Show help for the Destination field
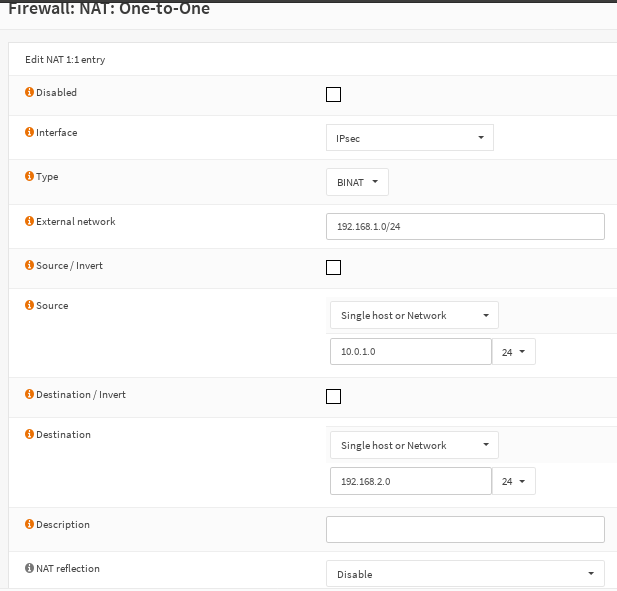 29,435
